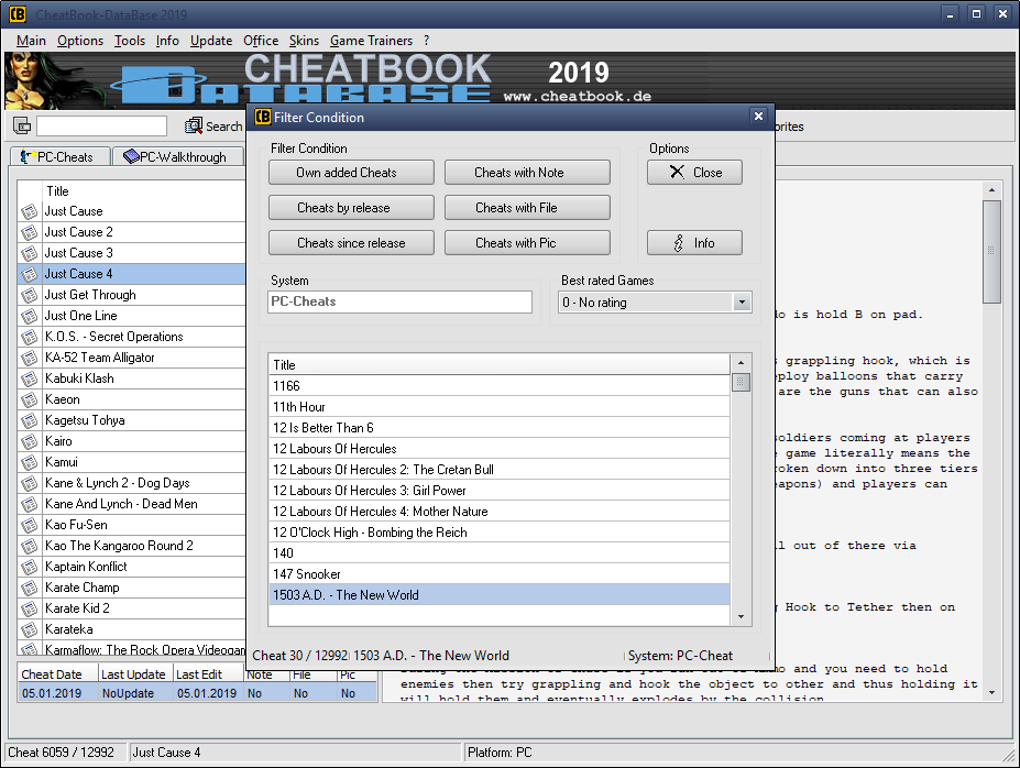Click the Title header in filter list

499,365
